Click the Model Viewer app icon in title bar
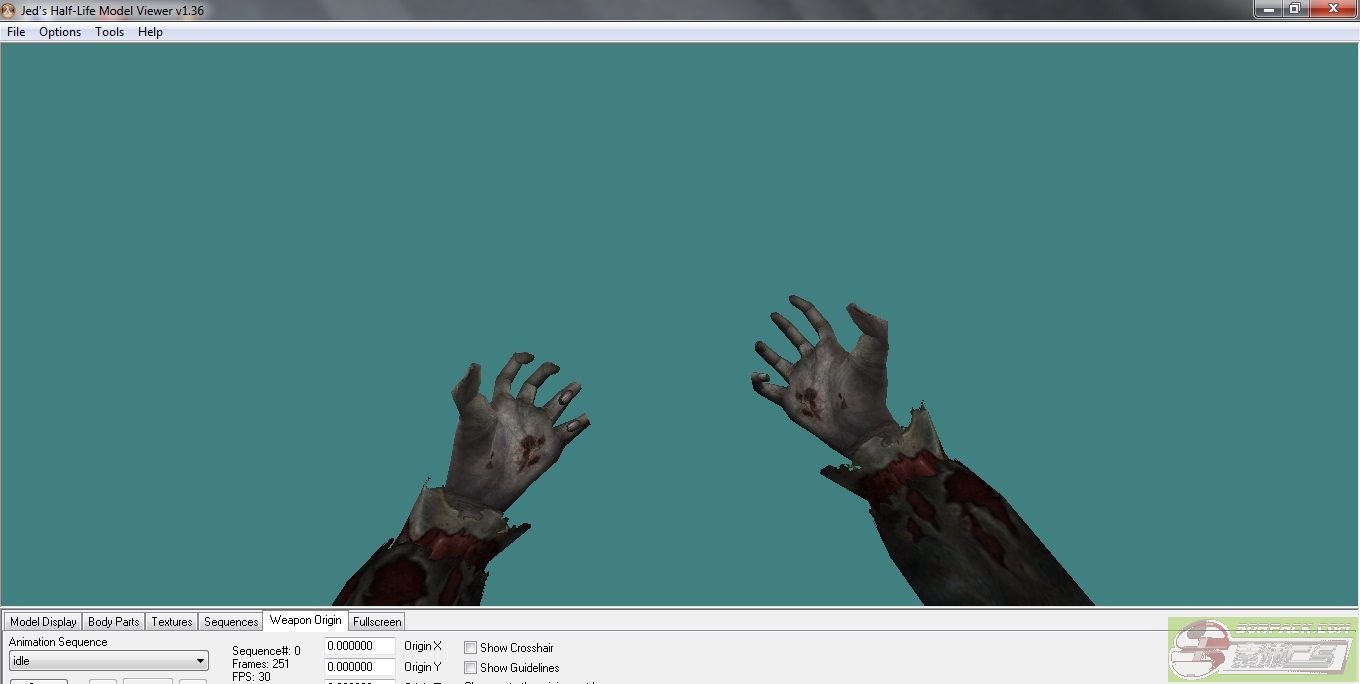The width and height of the screenshot is (1360, 684). (9, 9)
